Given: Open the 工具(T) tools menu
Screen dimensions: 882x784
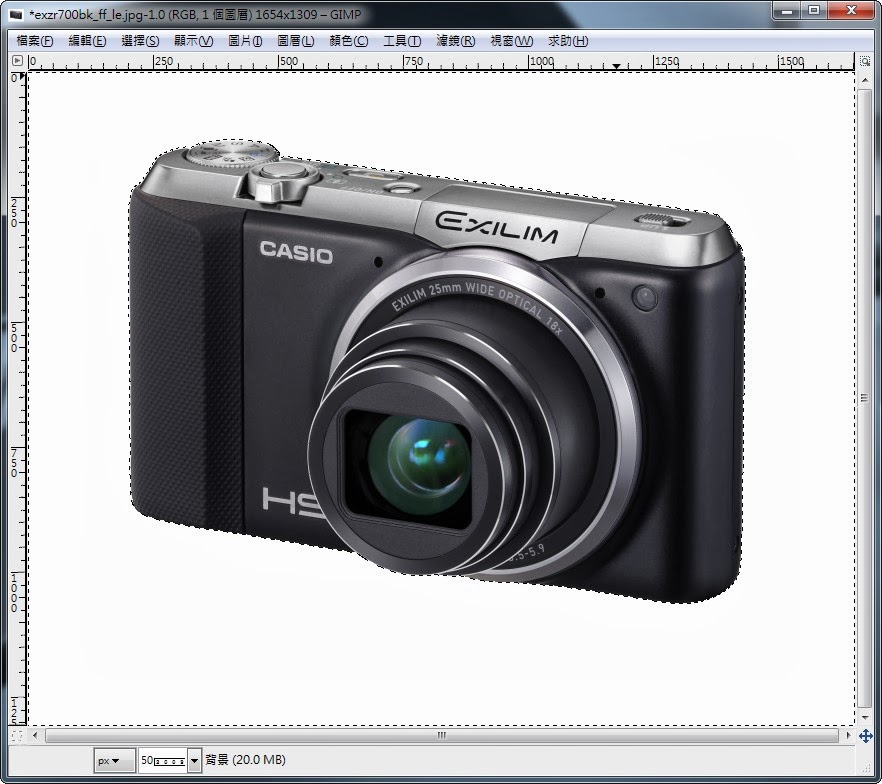Looking at the screenshot, I should (x=402, y=41).
